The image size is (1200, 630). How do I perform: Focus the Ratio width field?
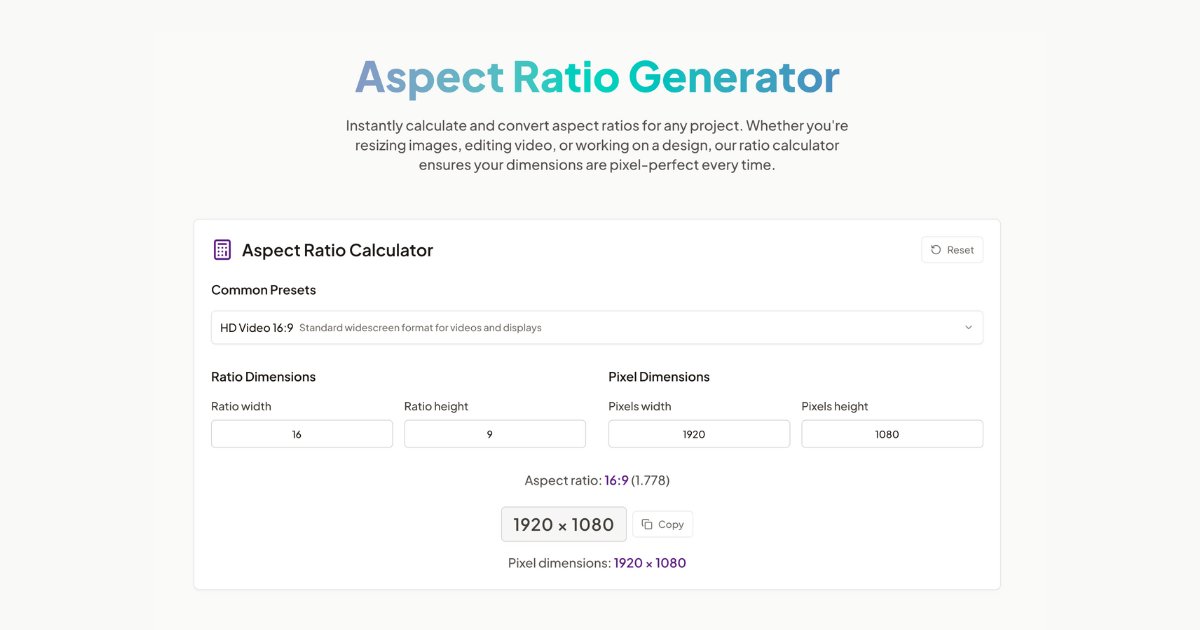(301, 434)
